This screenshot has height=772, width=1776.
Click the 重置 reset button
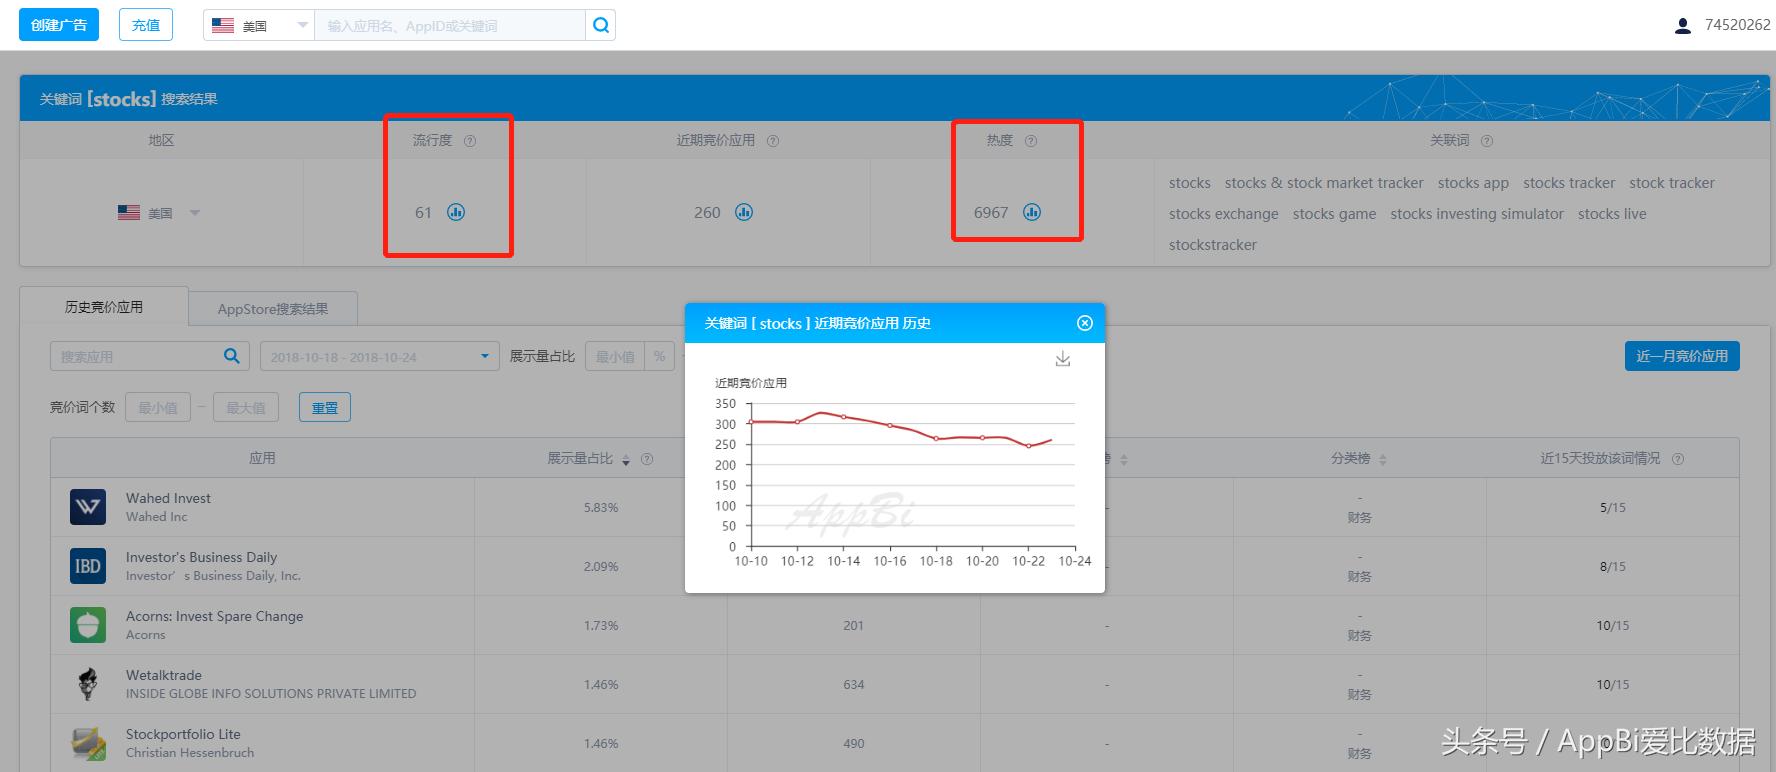pyautogui.click(x=324, y=408)
